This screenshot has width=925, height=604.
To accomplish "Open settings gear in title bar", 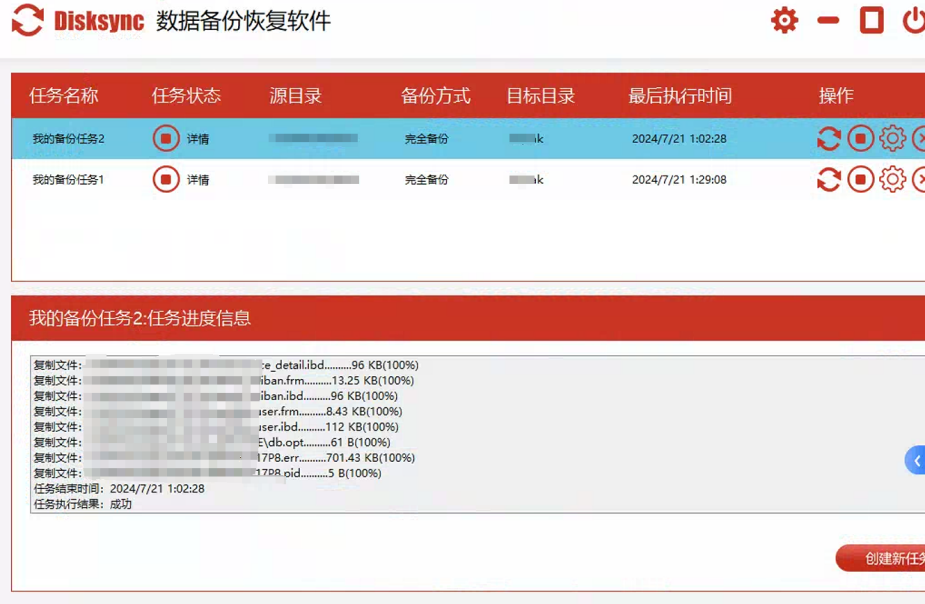I will pos(784,20).
